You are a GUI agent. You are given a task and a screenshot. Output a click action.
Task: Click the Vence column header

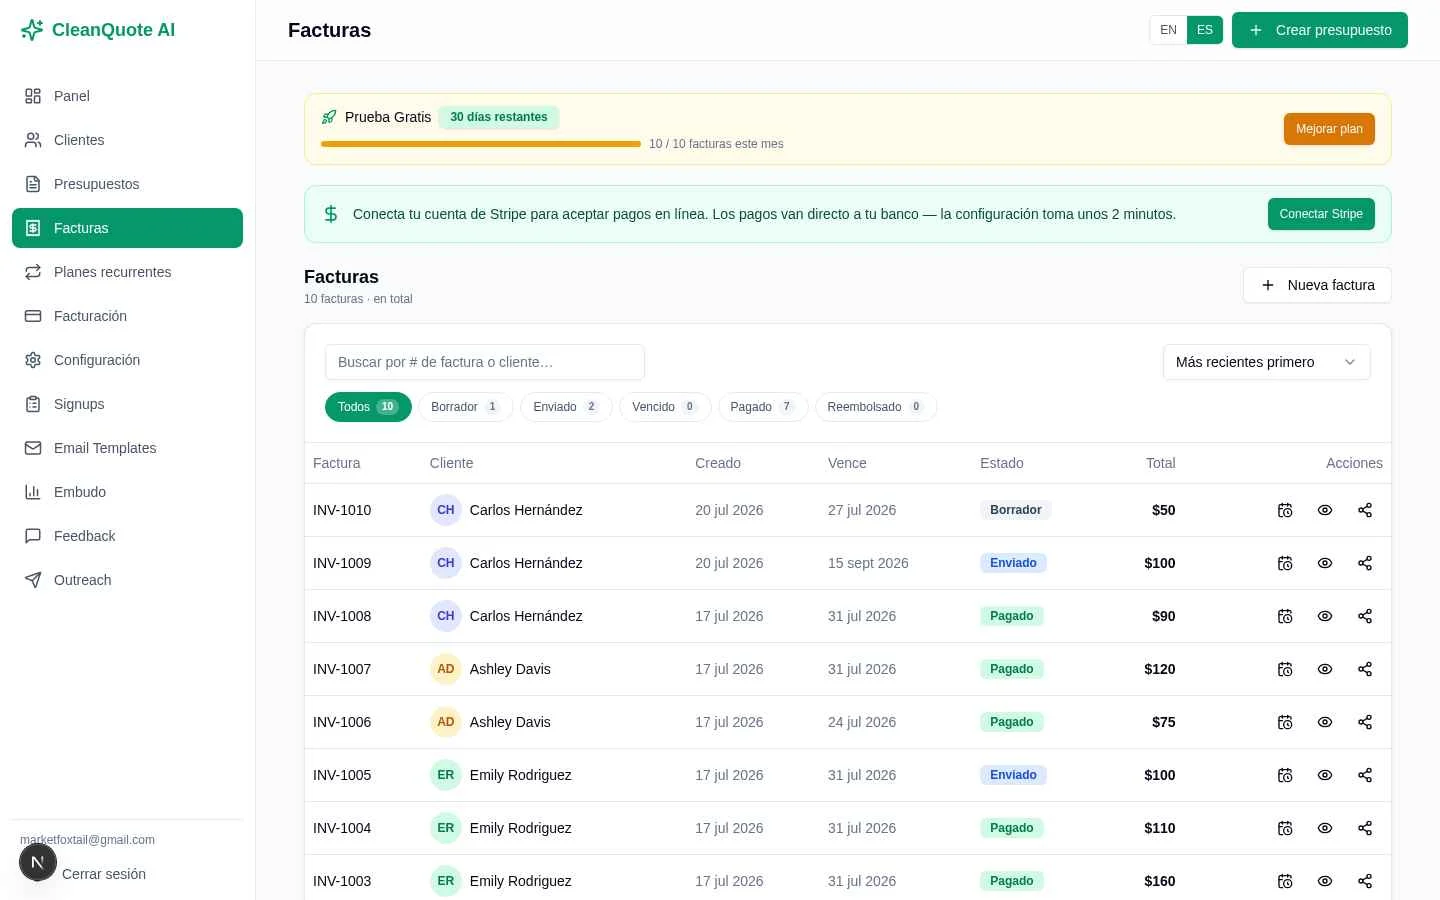[x=847, y=463]
